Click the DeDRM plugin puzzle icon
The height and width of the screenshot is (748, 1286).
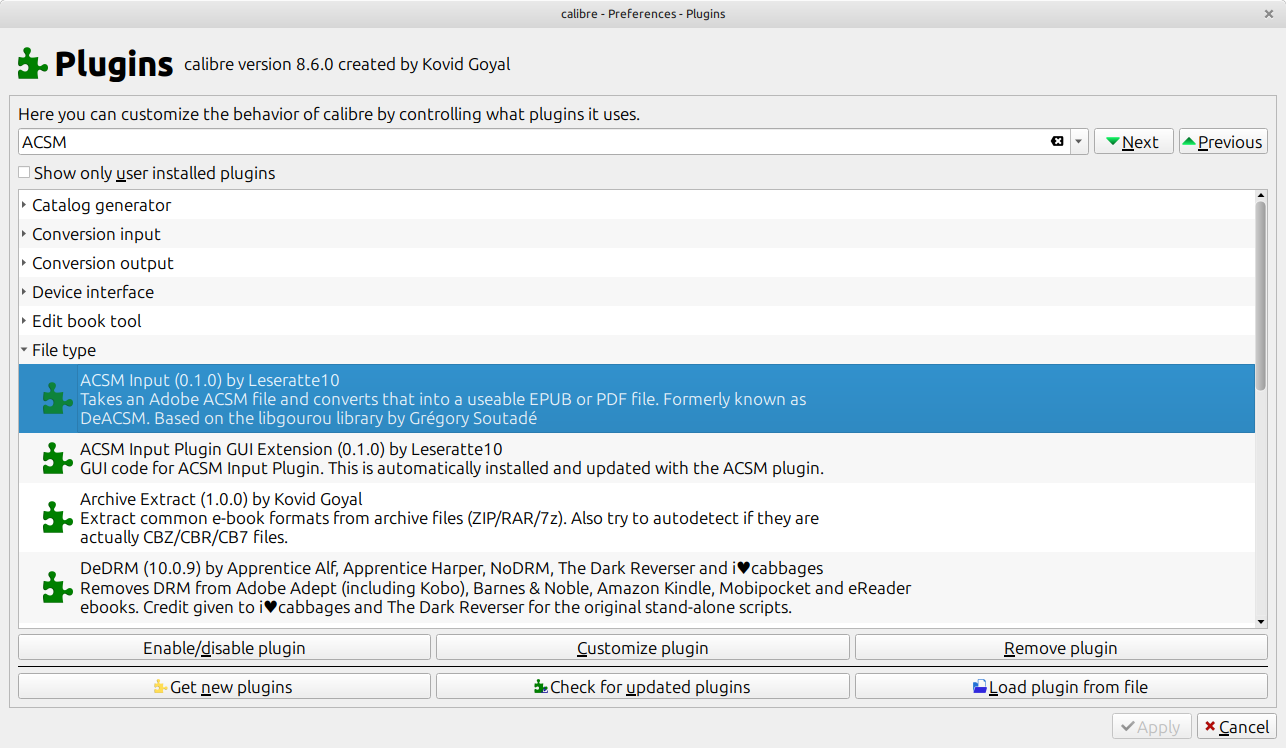pos(57,587)
